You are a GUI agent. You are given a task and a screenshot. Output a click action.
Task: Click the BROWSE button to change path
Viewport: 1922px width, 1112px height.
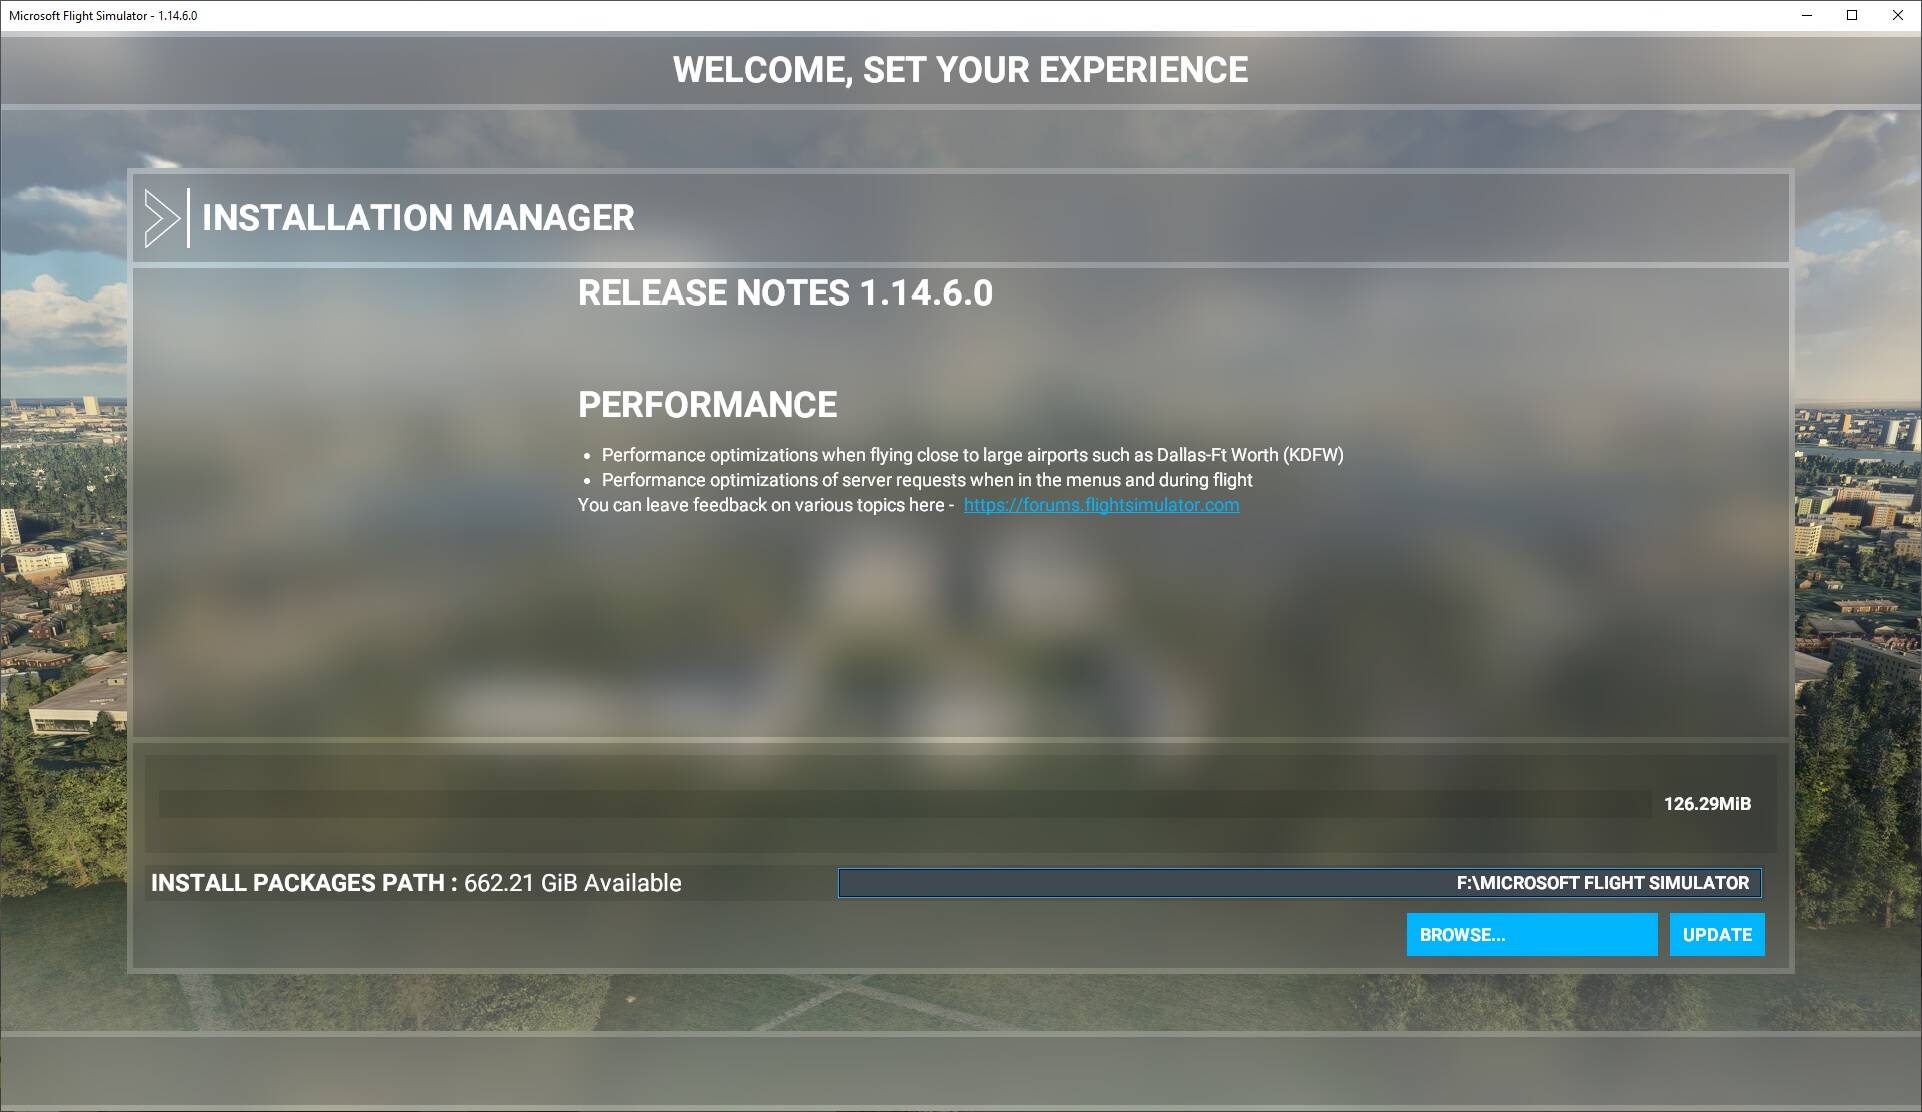point(1533,935)
